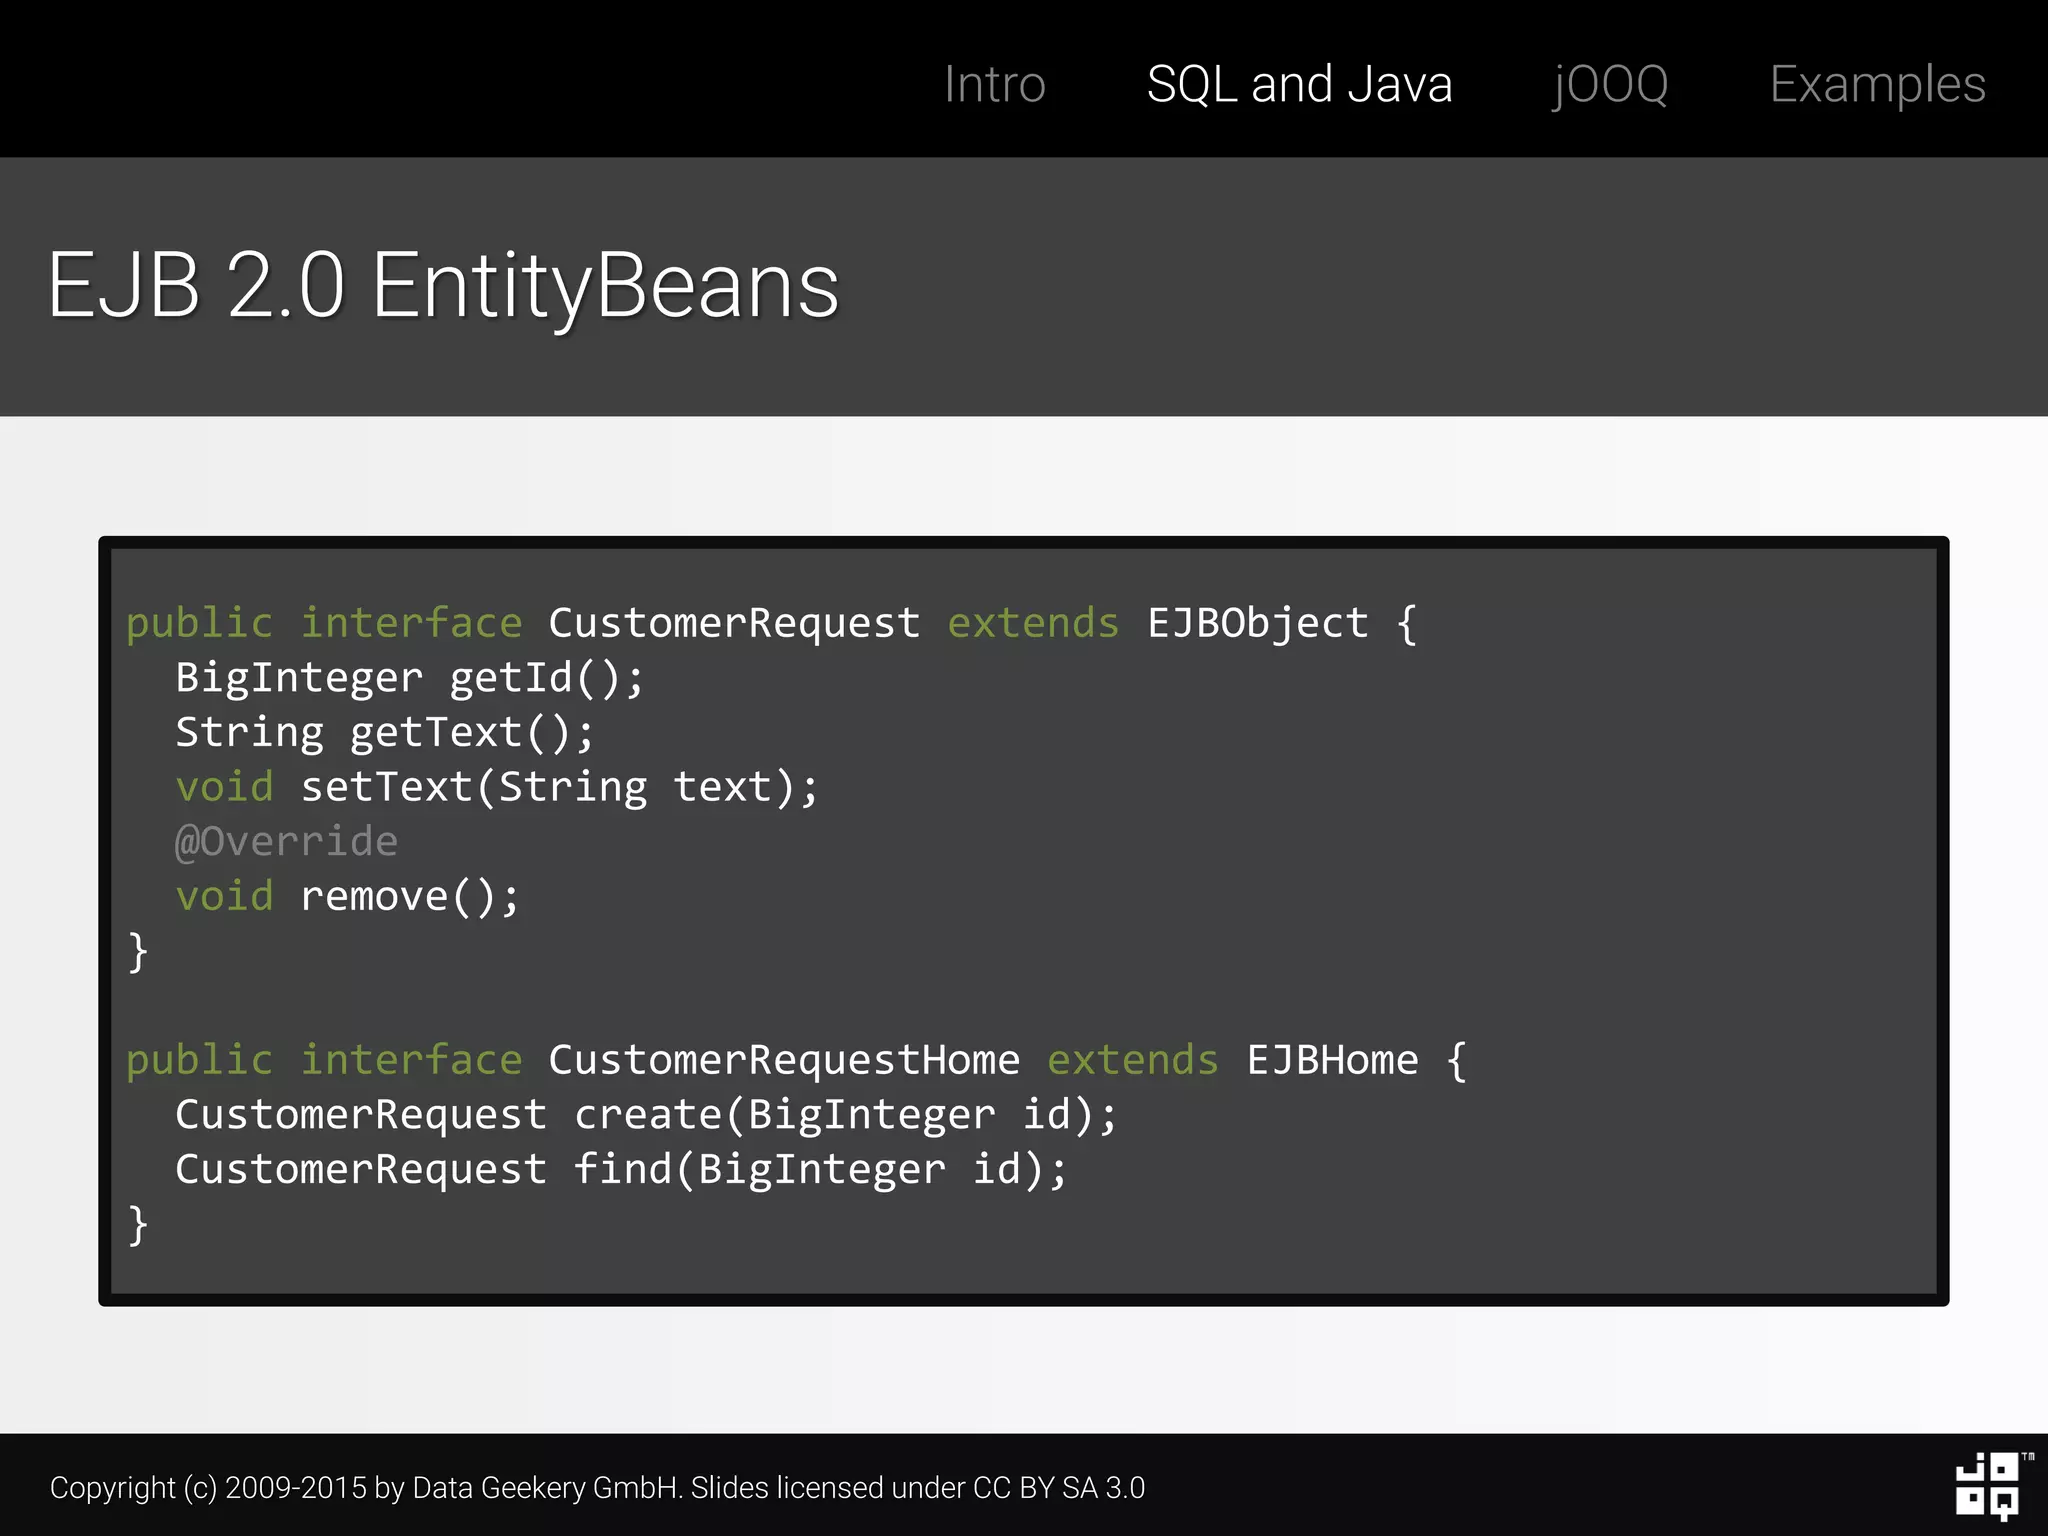Click the create(BigInteger id) method line

pos(646,1115)
